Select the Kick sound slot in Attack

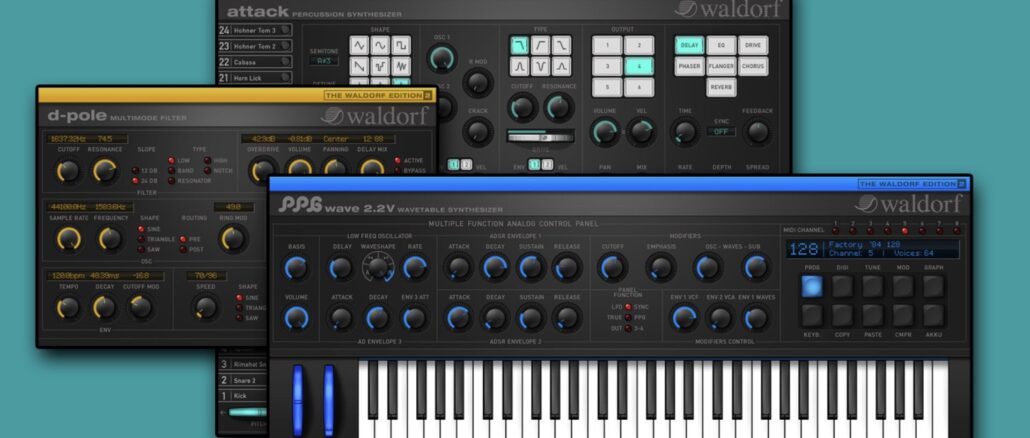point(244,396)
